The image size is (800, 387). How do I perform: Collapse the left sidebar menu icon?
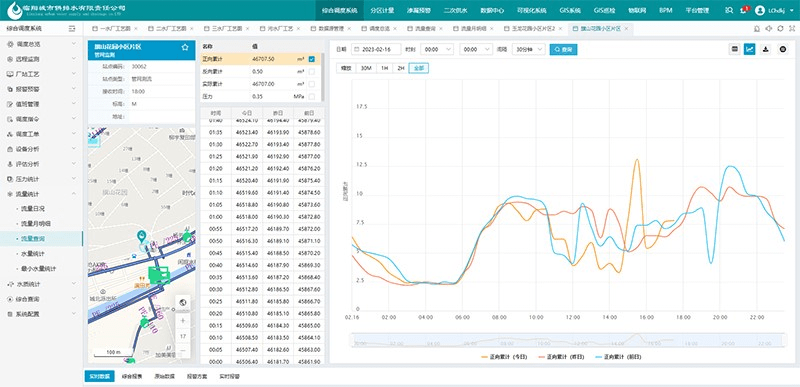(72, 29)
